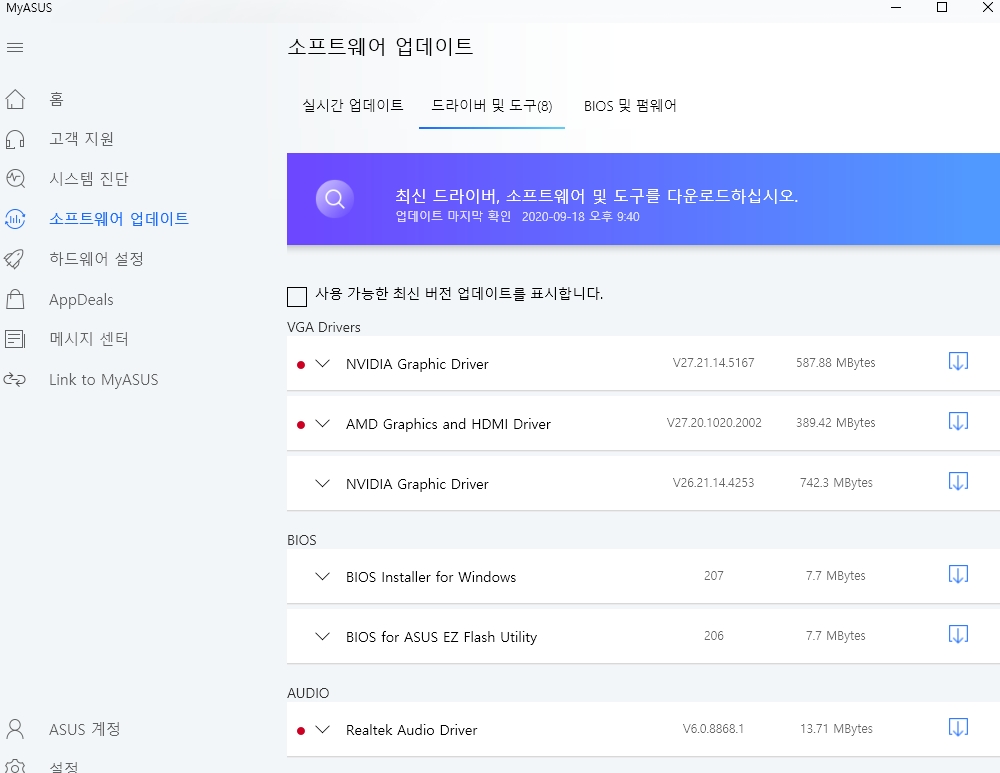Open 하드웨어 설정 in the sidebar
This screenshot has width=1000, height=773.
click(97, 259)
